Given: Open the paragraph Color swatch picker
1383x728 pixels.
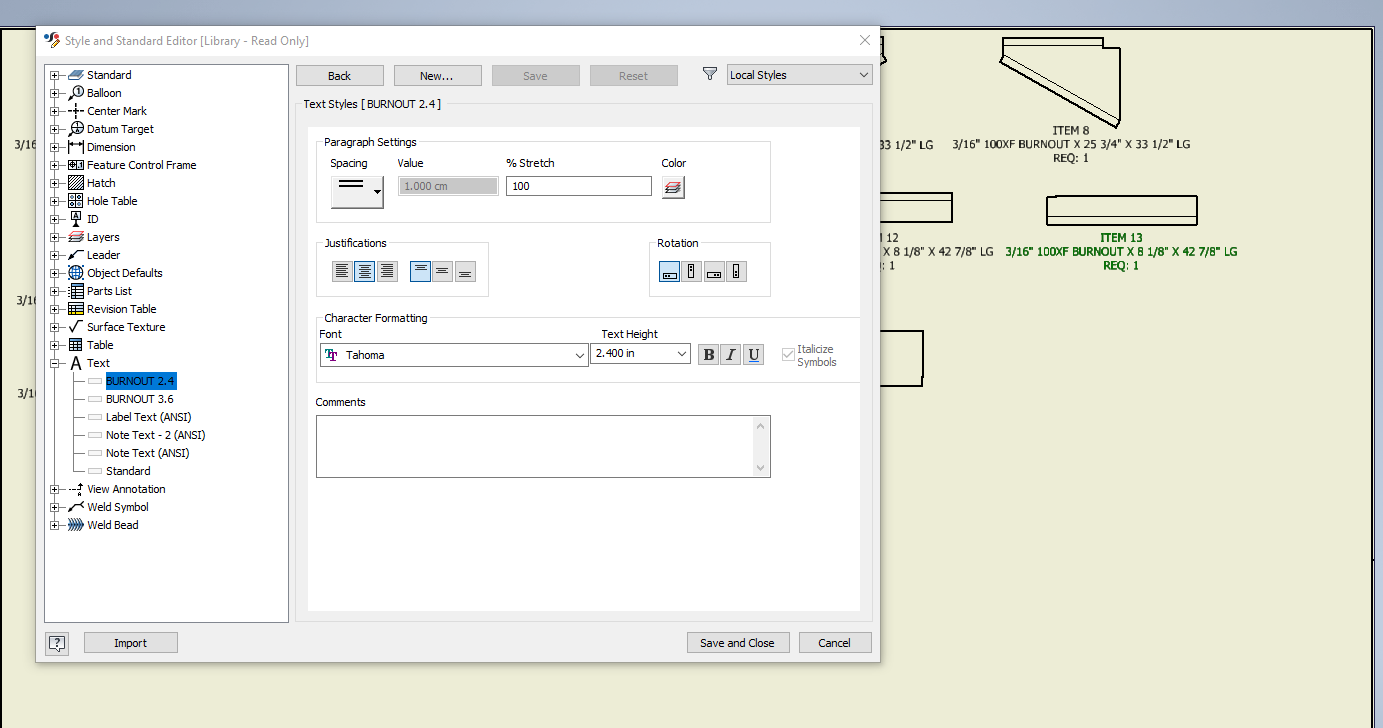Looking at the screenshot, I should (x=672, y=186).
